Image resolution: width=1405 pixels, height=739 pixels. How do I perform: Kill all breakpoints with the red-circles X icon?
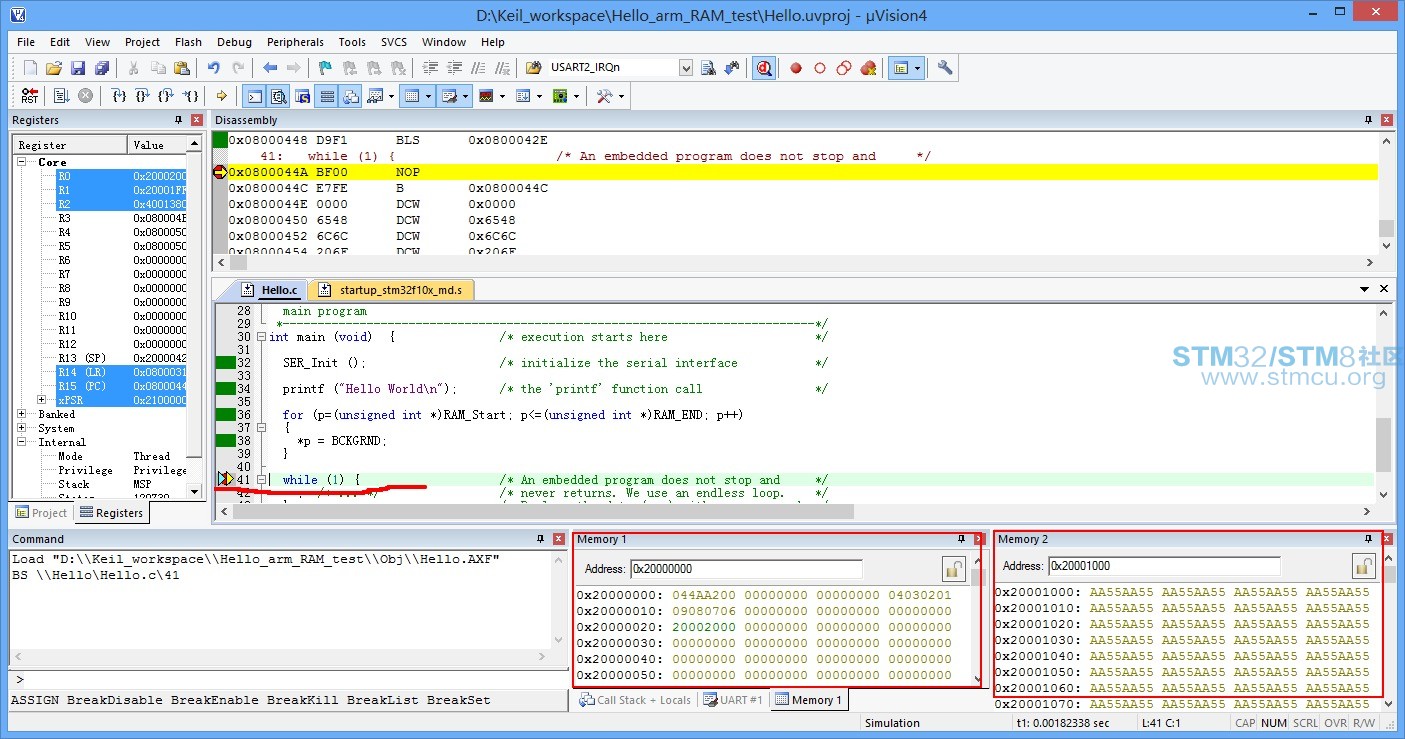click(x=868, y=68)
